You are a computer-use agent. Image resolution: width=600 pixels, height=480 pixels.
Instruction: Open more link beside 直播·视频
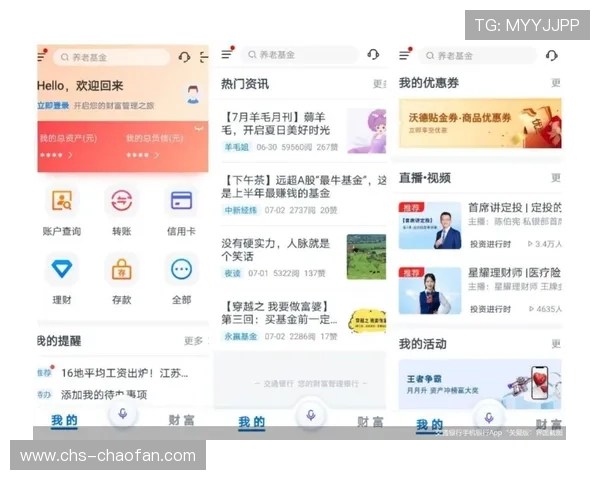click(556, 178)
